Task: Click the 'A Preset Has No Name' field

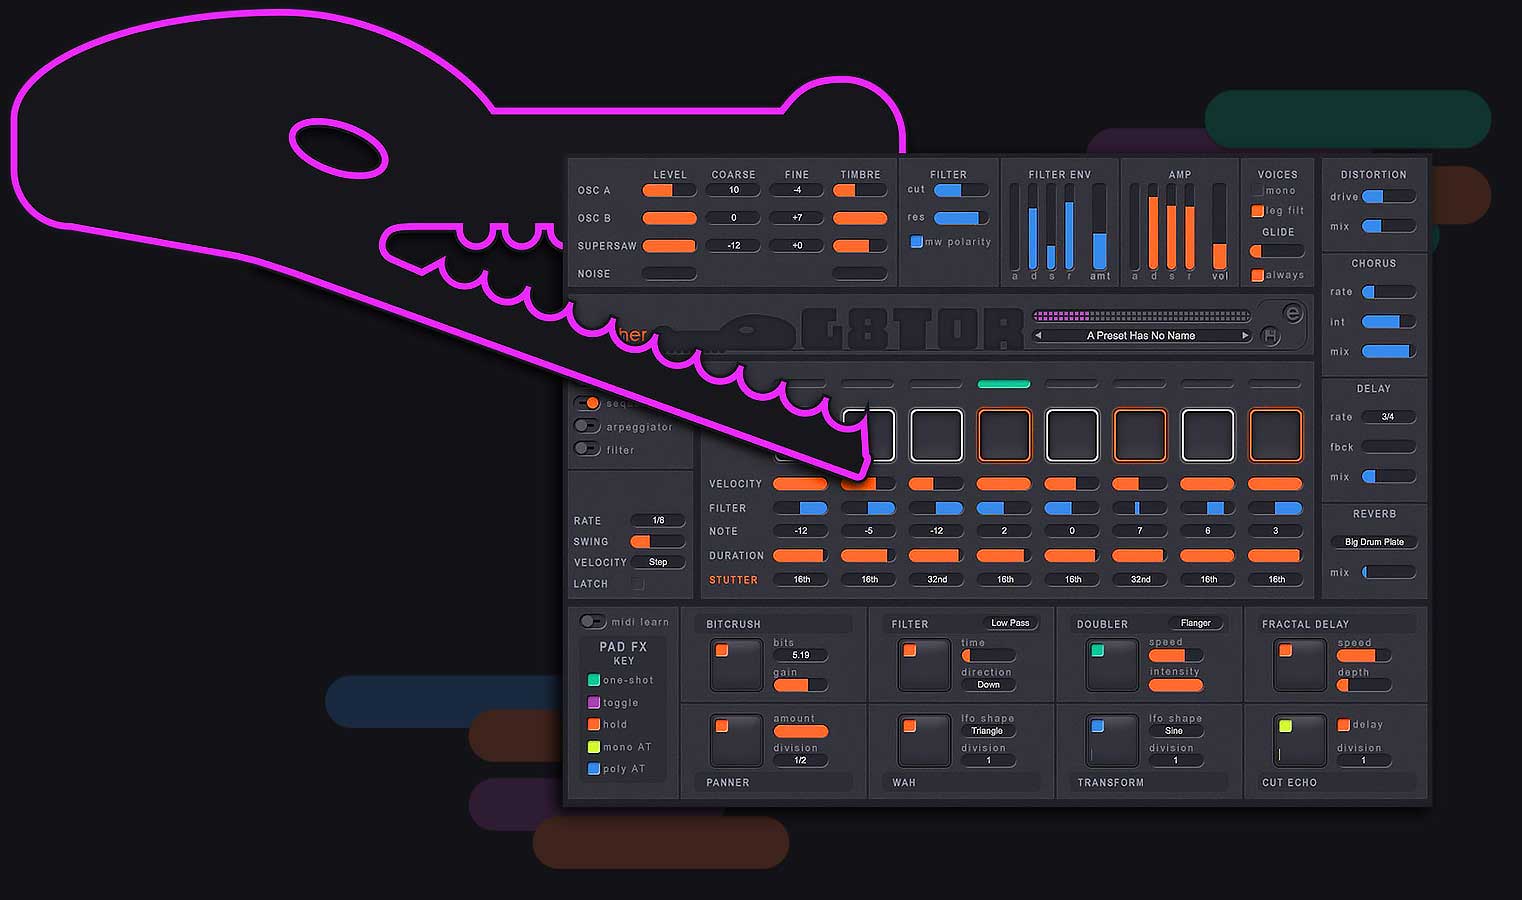Action: pyautogui.click(x=1140, y=336)
